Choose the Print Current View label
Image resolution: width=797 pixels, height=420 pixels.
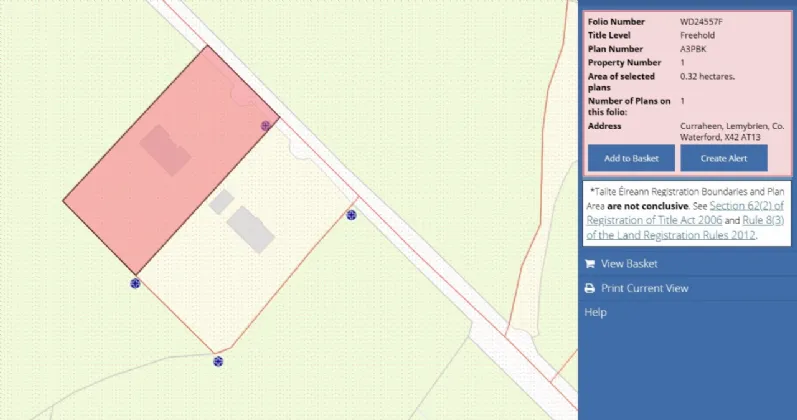coord(644,288)
